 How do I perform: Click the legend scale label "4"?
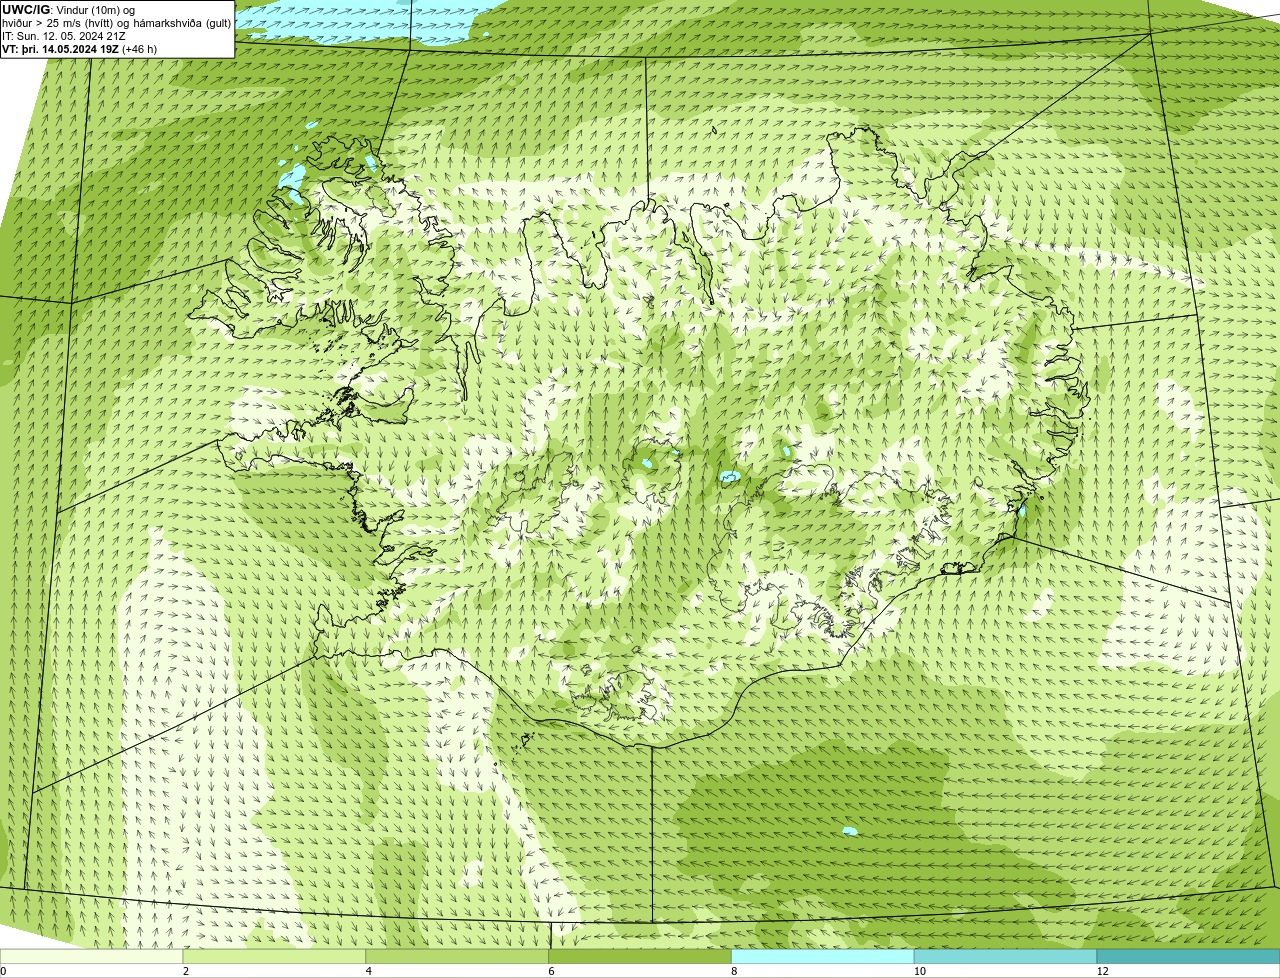(x=368, y=971)
